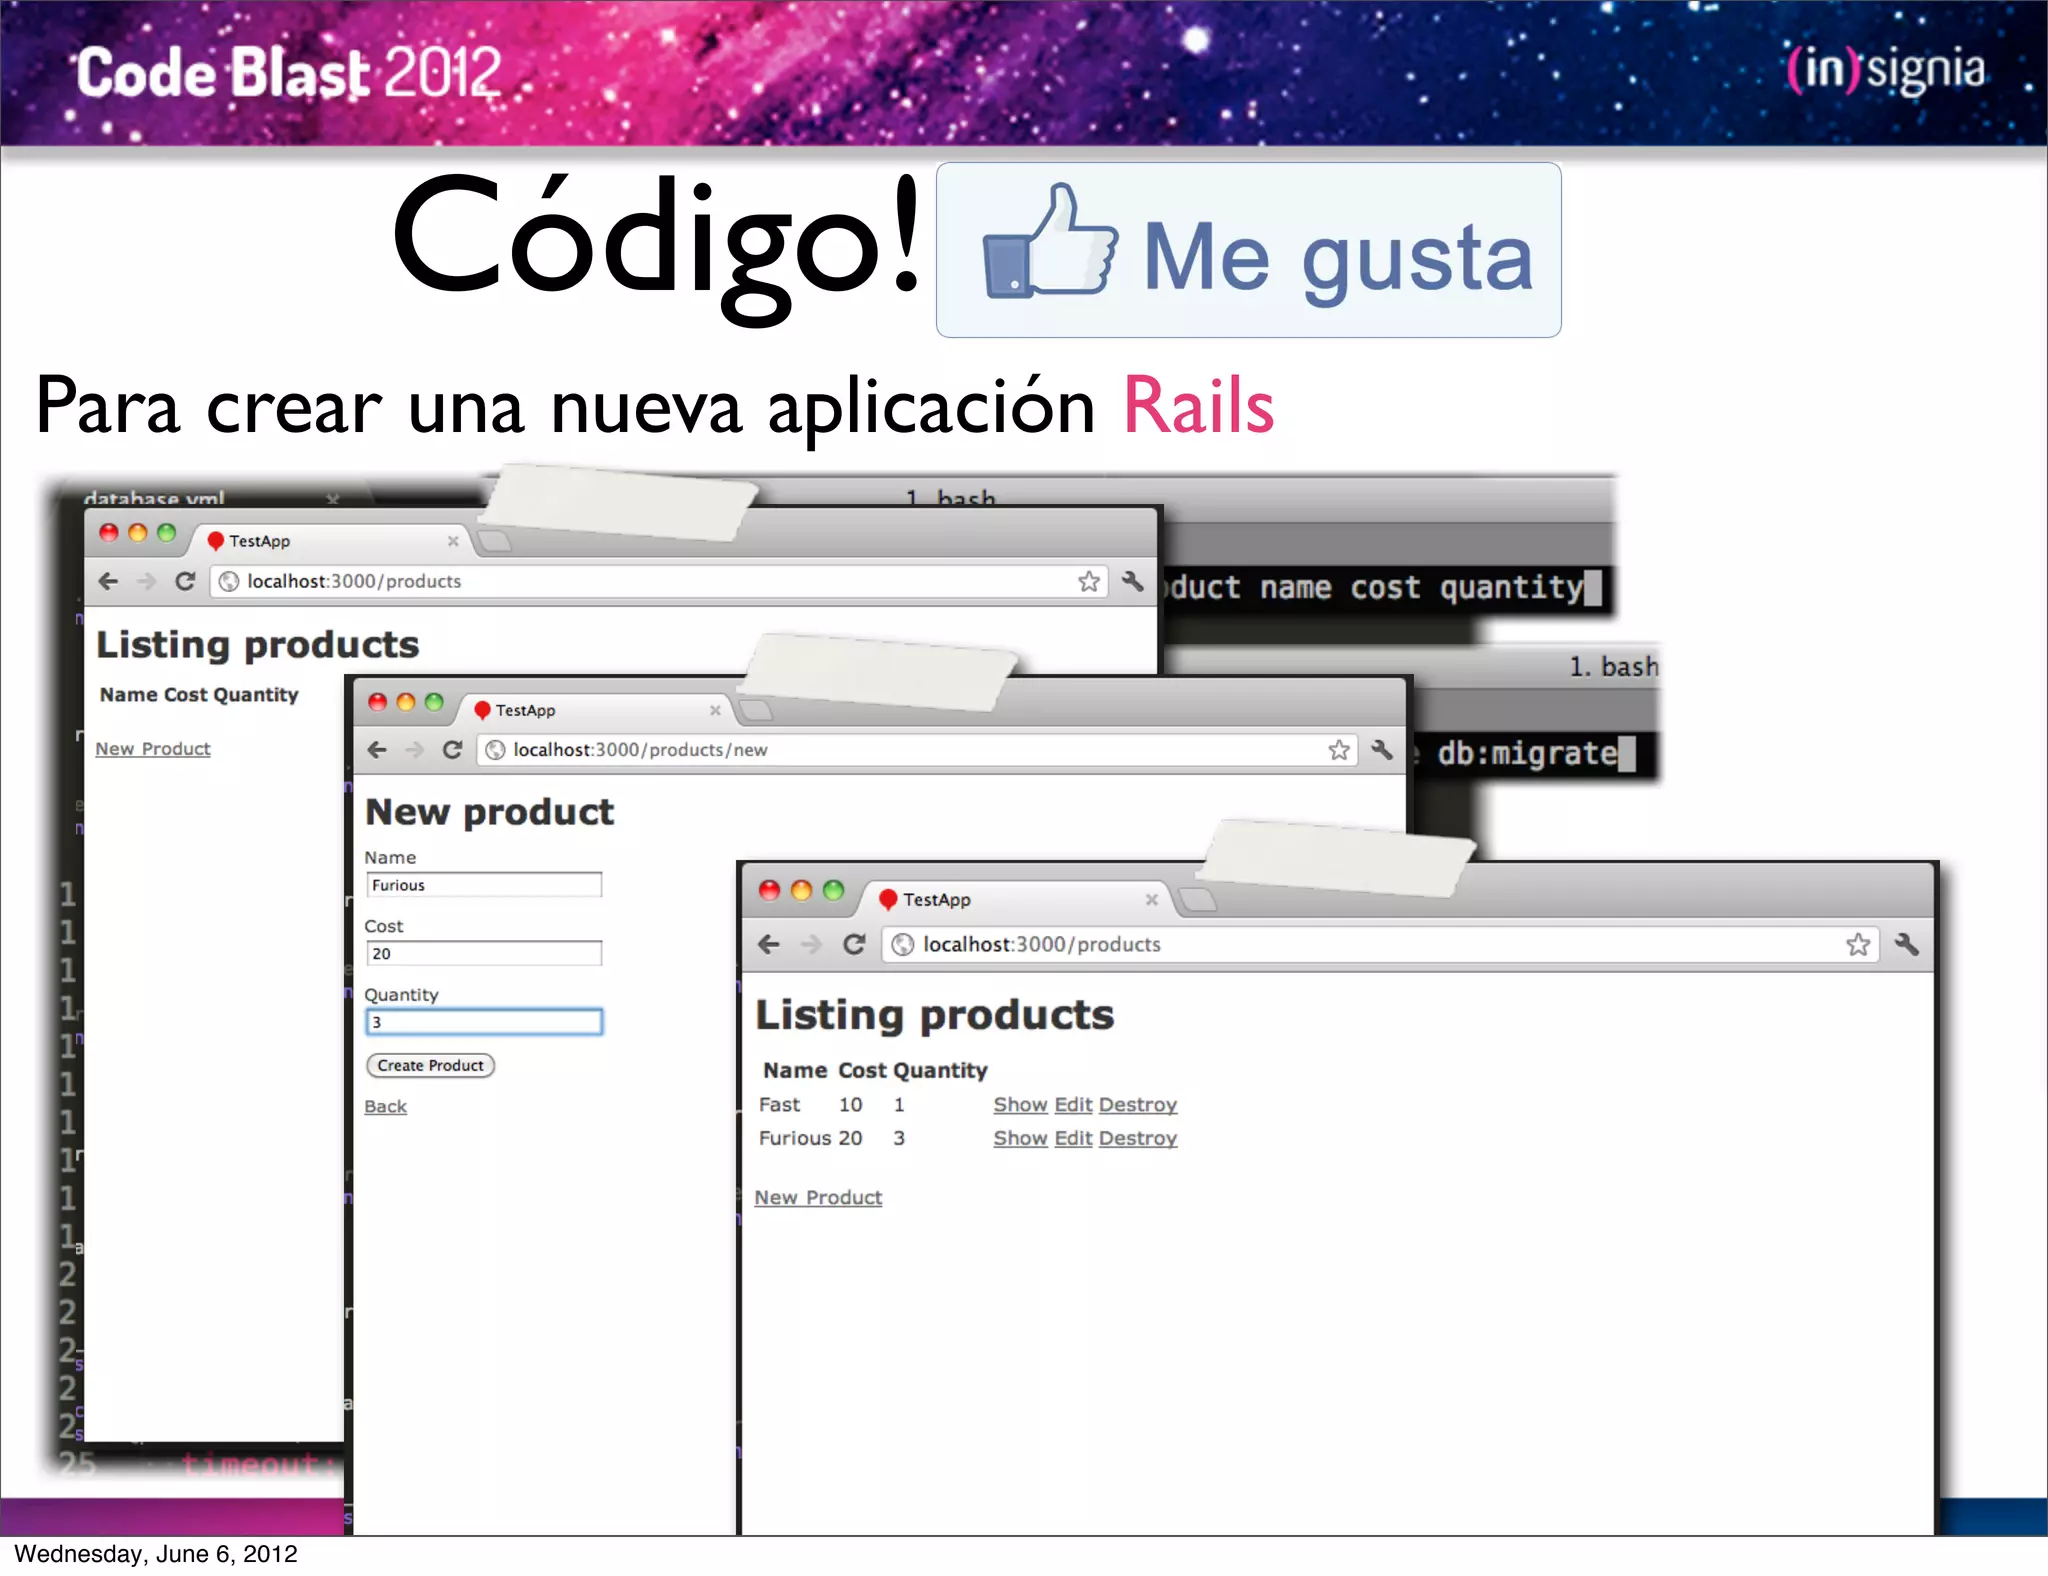This screenshot has height=1576, width=2048.
Task: Close TestApp tab in New product window
Action: pos(715,710)
